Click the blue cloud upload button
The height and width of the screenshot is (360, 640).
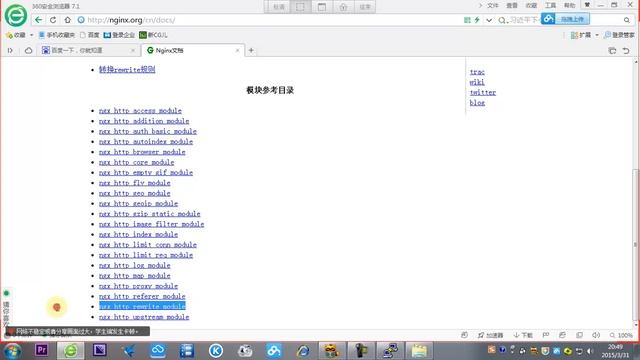[x=565, y=19]
